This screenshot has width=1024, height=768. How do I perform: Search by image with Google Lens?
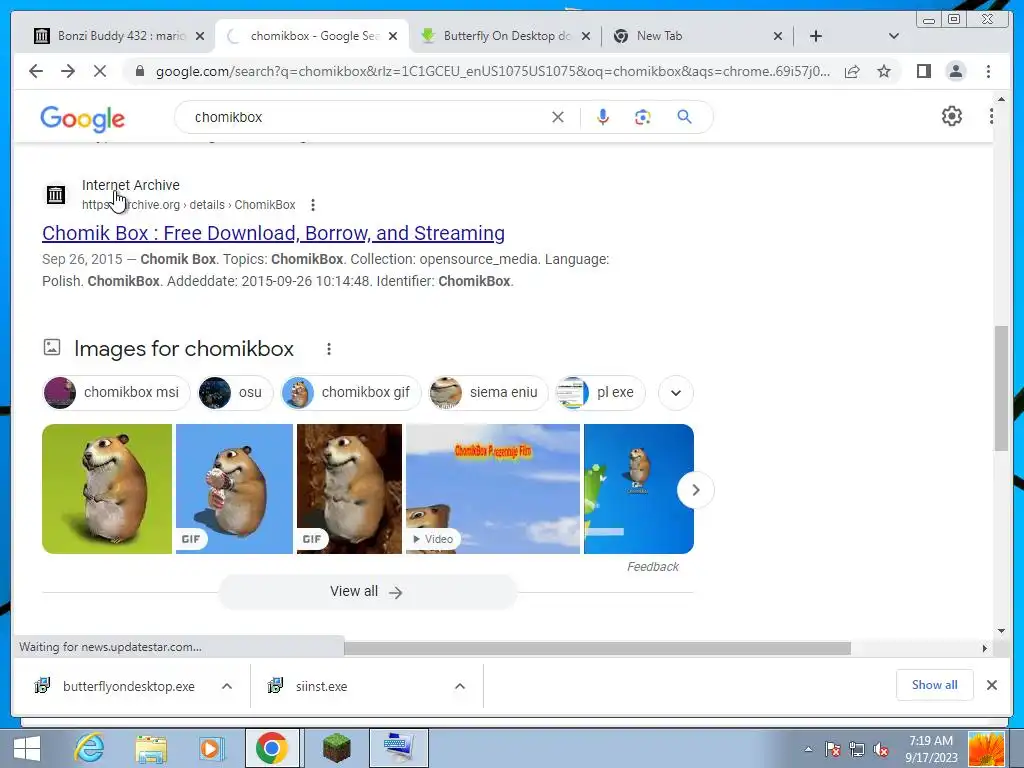(643, 117)
